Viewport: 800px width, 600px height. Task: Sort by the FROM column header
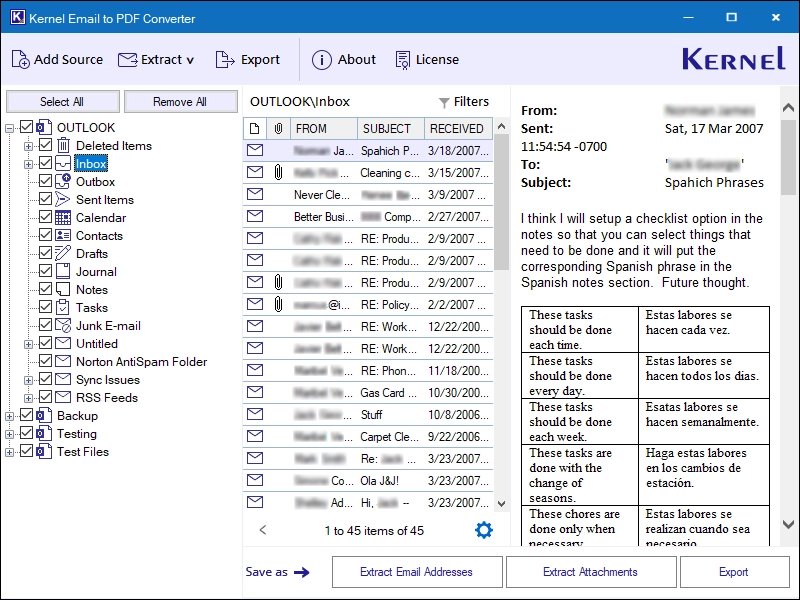[x=323, y=129]
